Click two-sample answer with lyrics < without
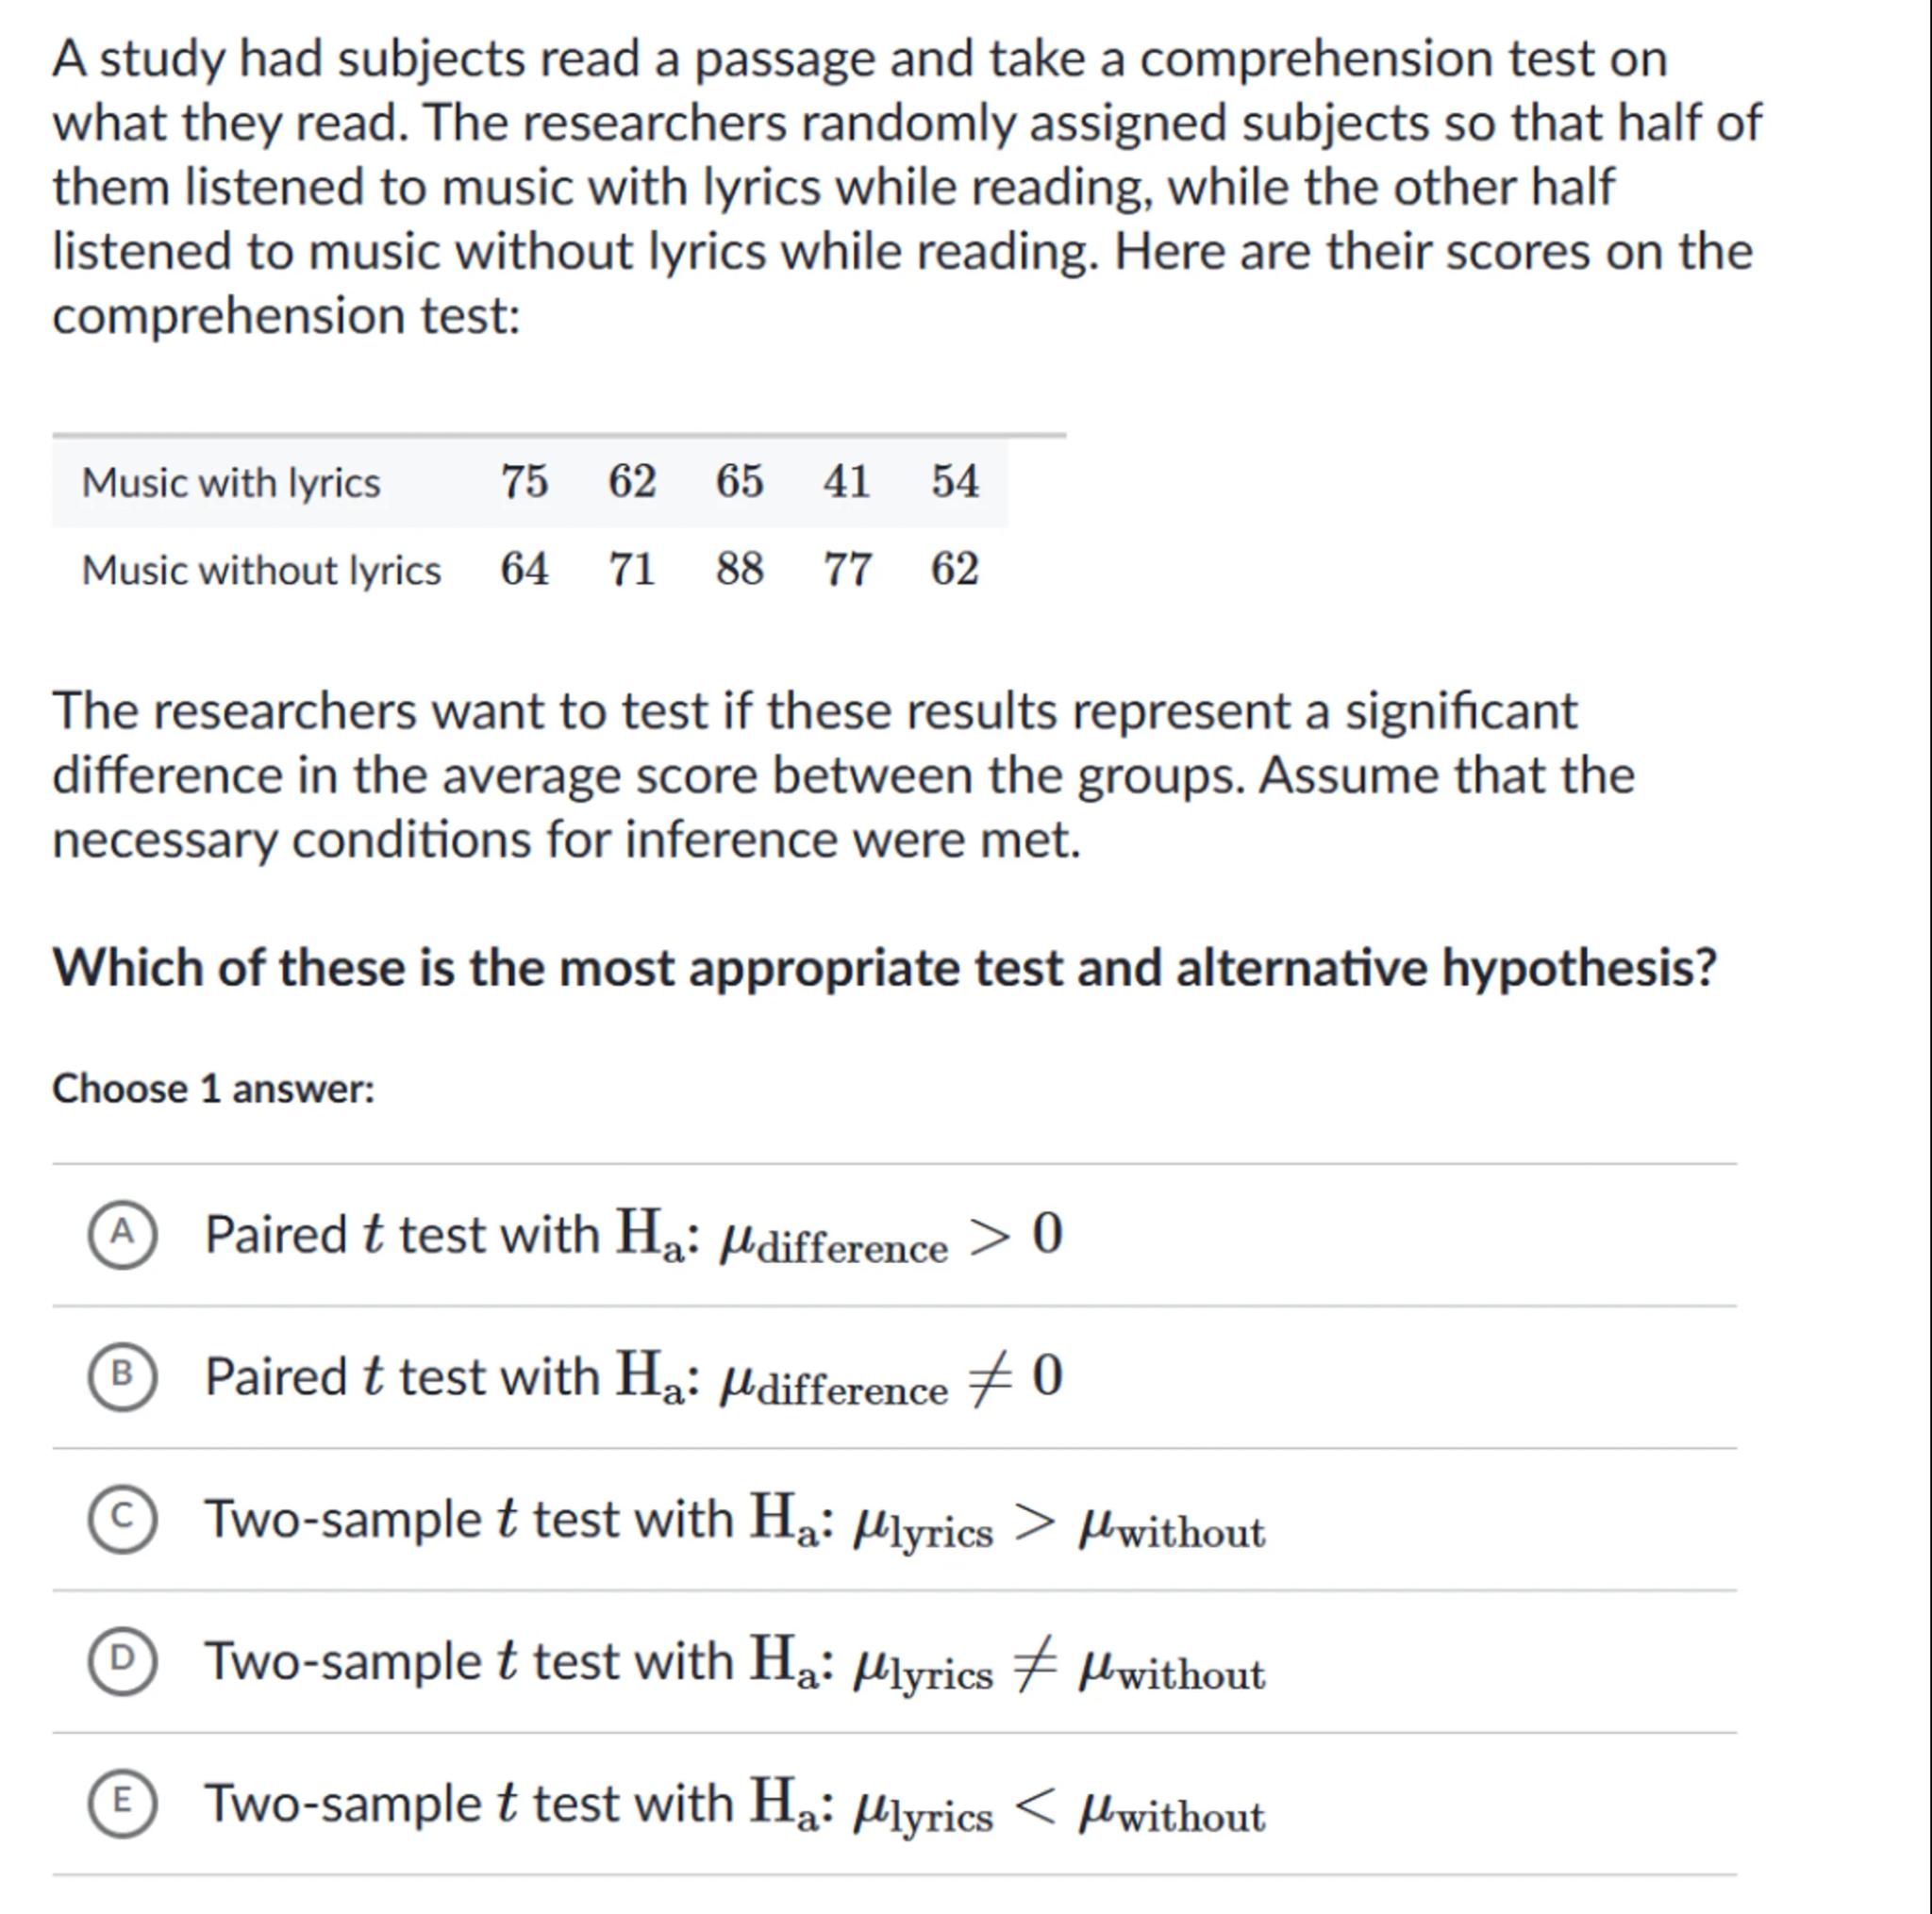The width and height of the screenshot is (1932, 1914). tap(734, 1806)
